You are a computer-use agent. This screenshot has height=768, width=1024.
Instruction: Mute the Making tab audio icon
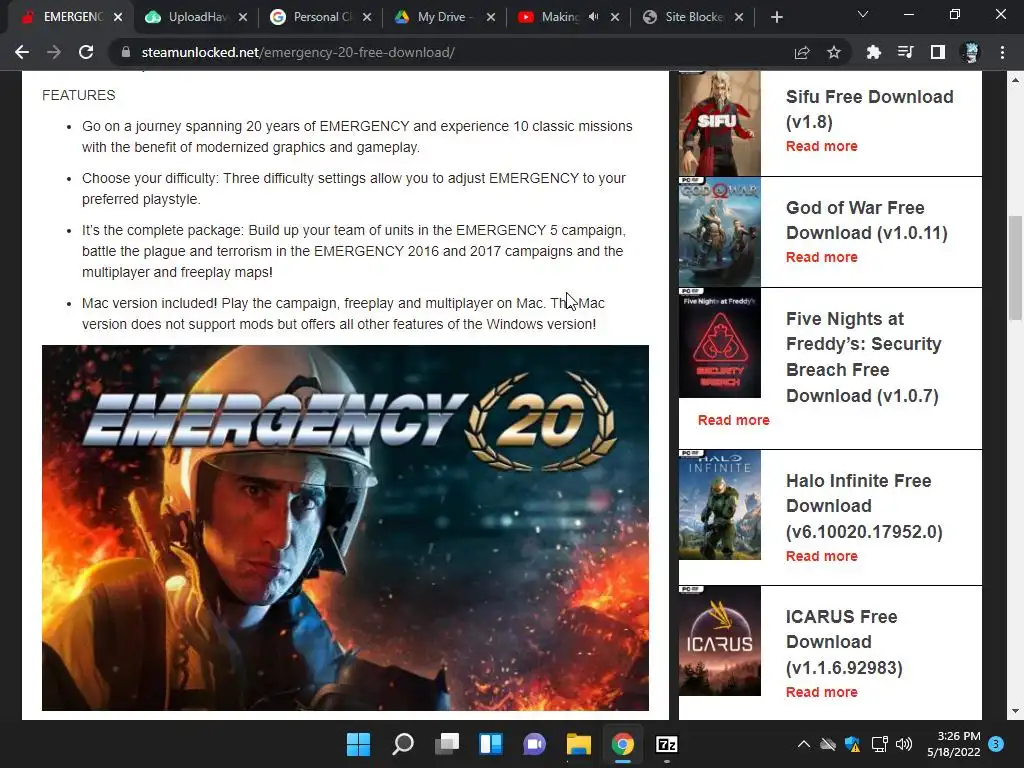pyautogui.click(x=593, y=17)
